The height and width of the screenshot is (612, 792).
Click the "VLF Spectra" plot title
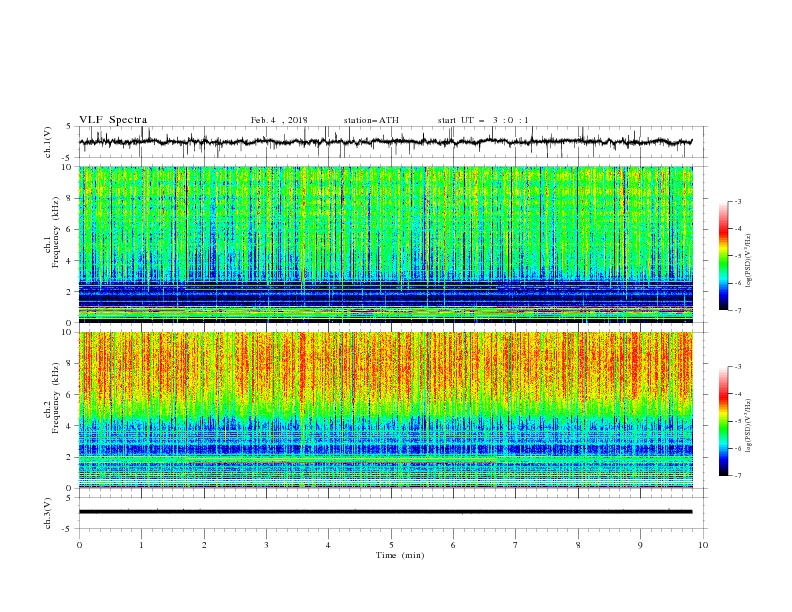tap(113, 120)
